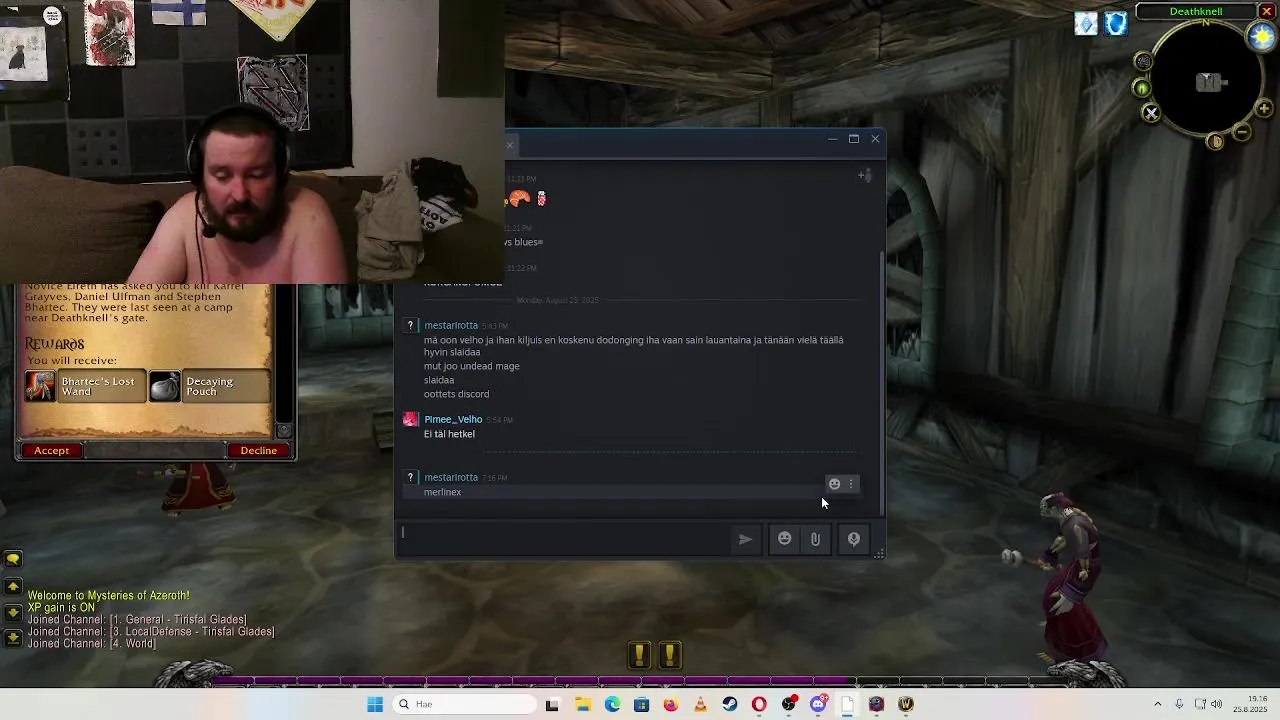The width and height of the screenshot is (1280, 720).
Task: Click the ice crystal buff icon
Action: pos(1086,23)
